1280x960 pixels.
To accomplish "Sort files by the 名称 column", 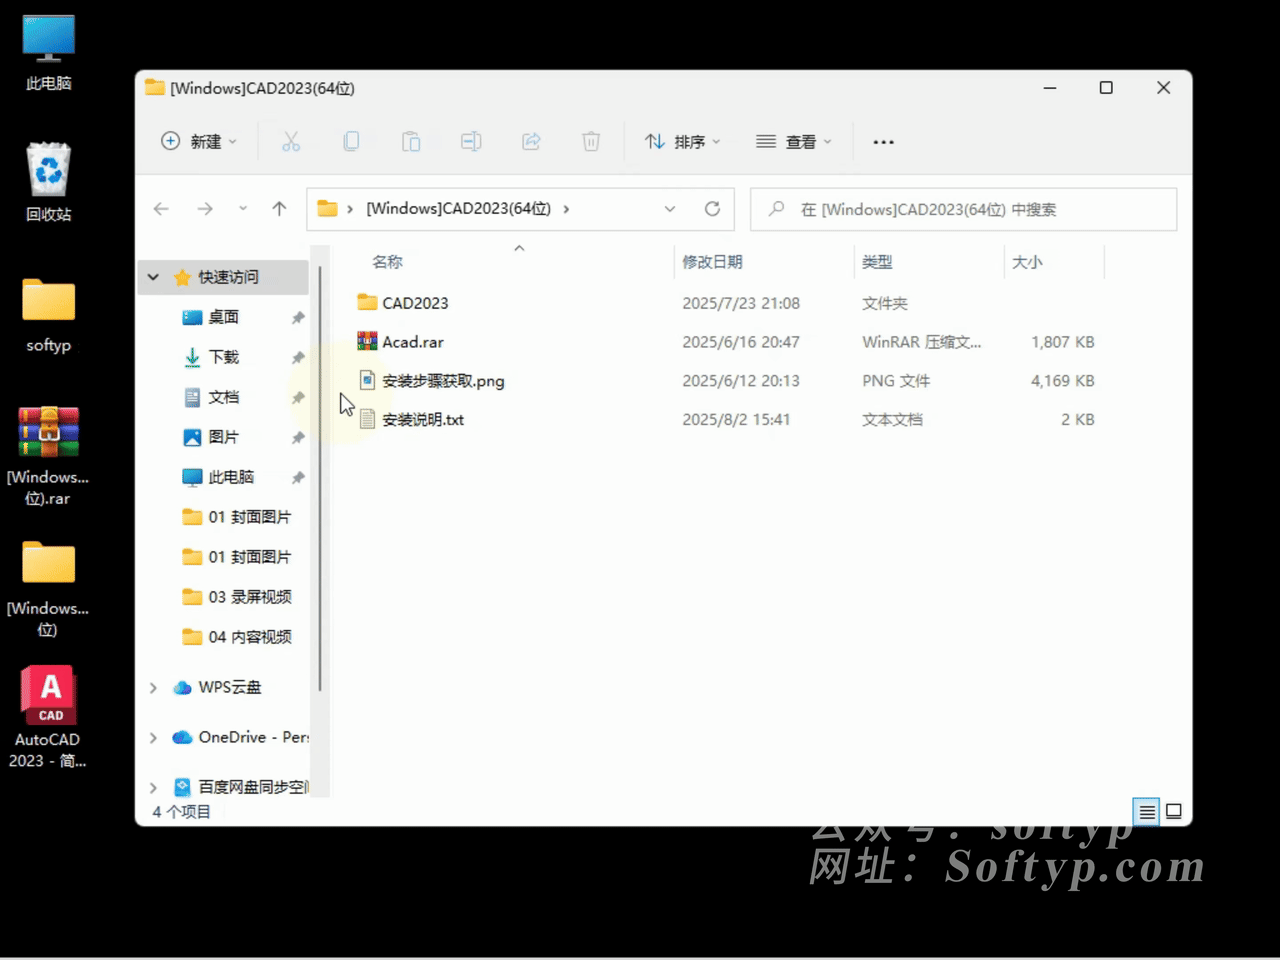I will click(x=388, y=261).
